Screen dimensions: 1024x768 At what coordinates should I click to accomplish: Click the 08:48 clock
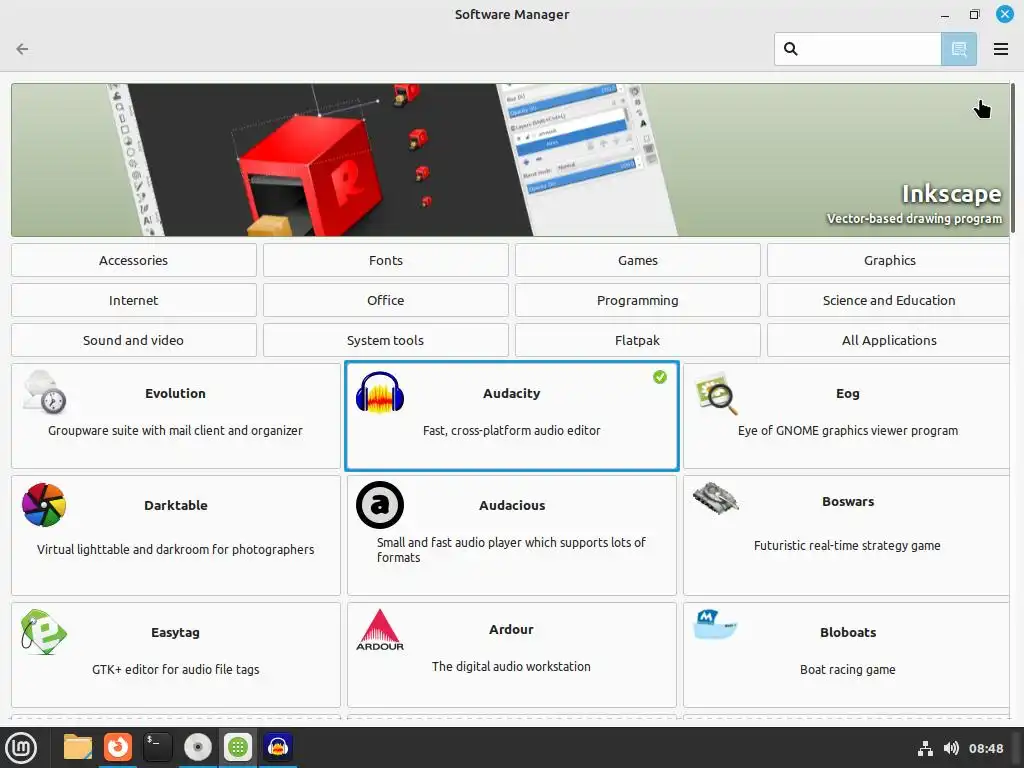tap(985, 748)
